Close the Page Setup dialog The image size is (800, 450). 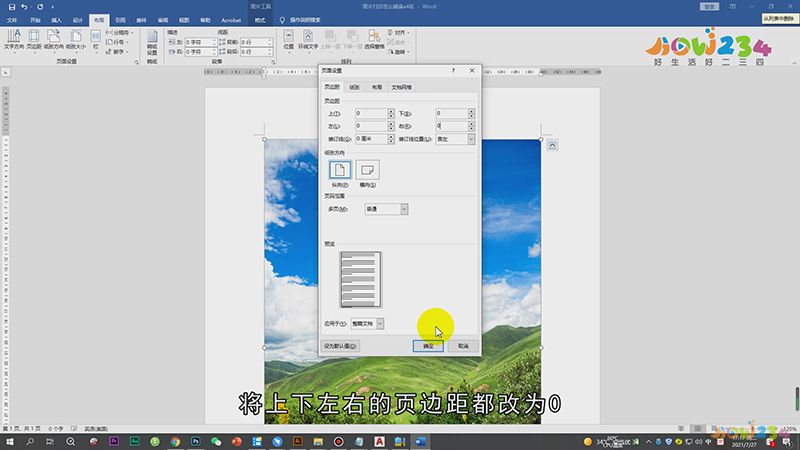click(472, 70)
